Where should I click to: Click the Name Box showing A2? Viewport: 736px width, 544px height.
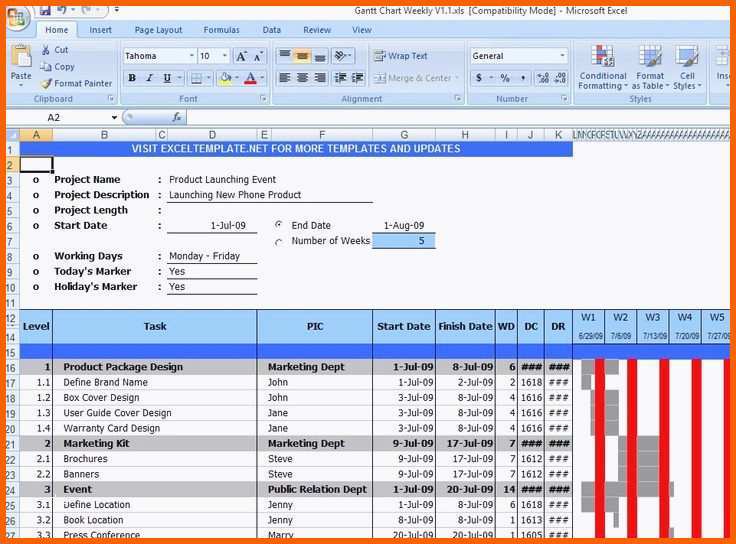click(70, 117)
